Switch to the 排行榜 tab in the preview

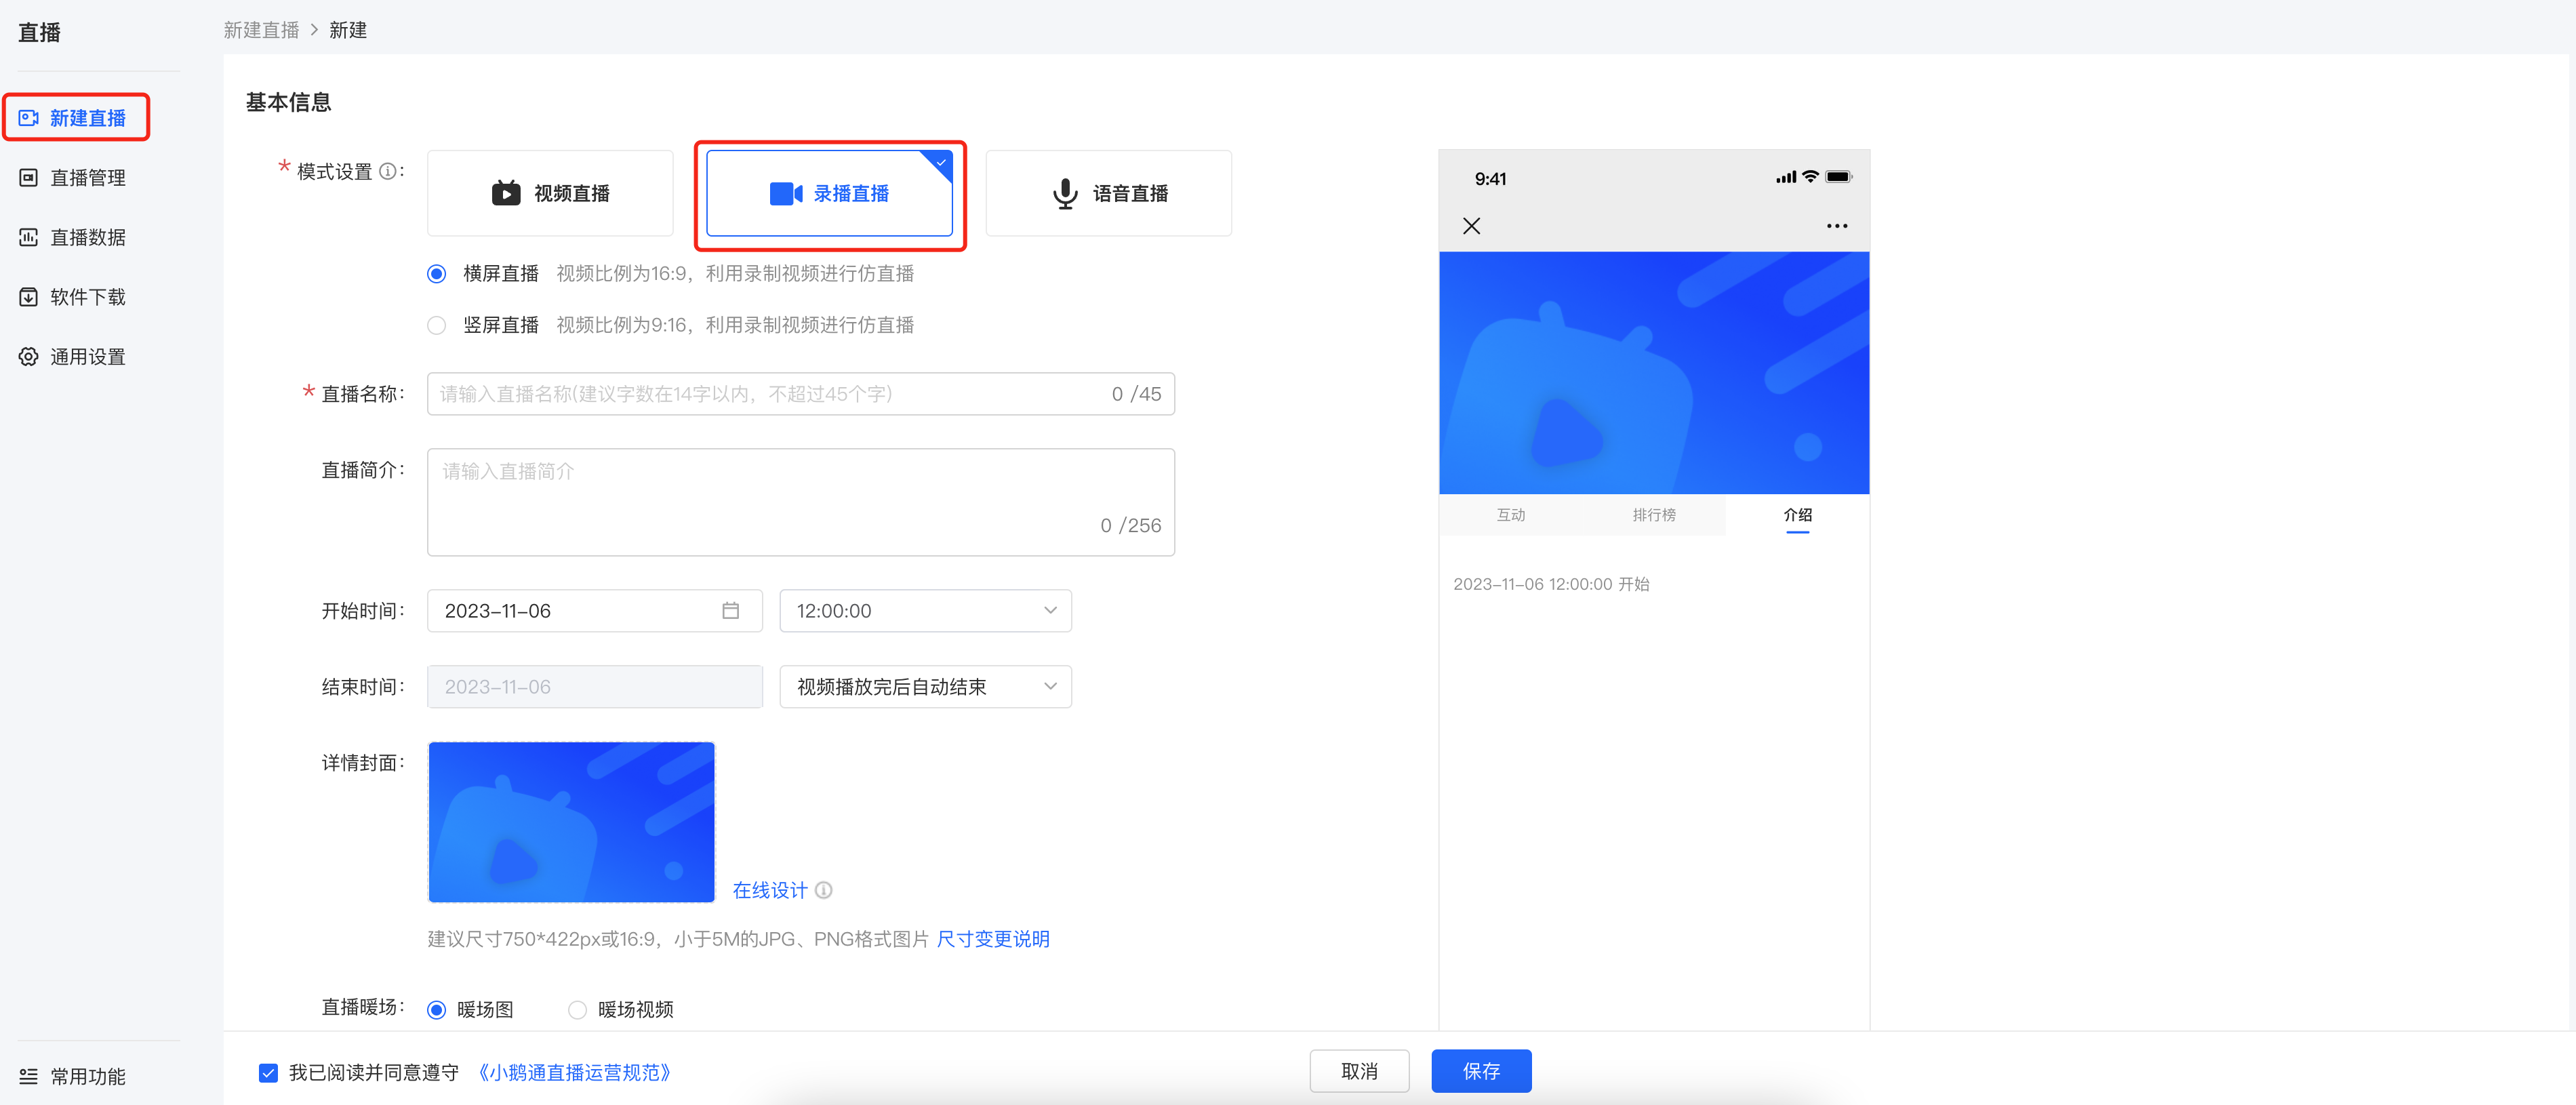[x=1654, y=515]
